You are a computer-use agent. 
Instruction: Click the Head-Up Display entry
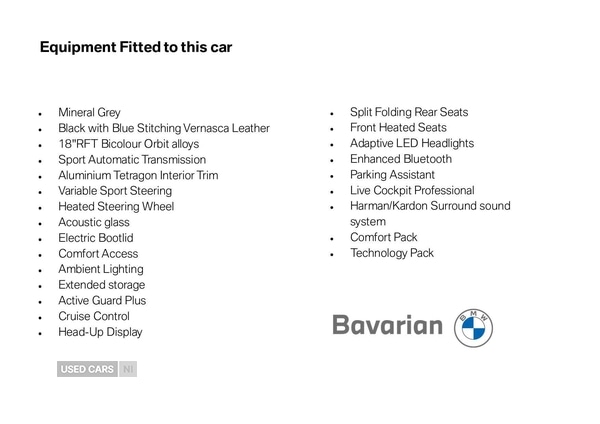point(100,332)
